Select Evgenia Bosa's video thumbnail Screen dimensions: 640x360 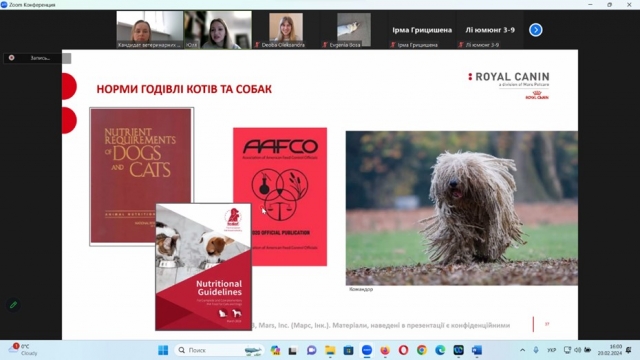tap(354, 30)
